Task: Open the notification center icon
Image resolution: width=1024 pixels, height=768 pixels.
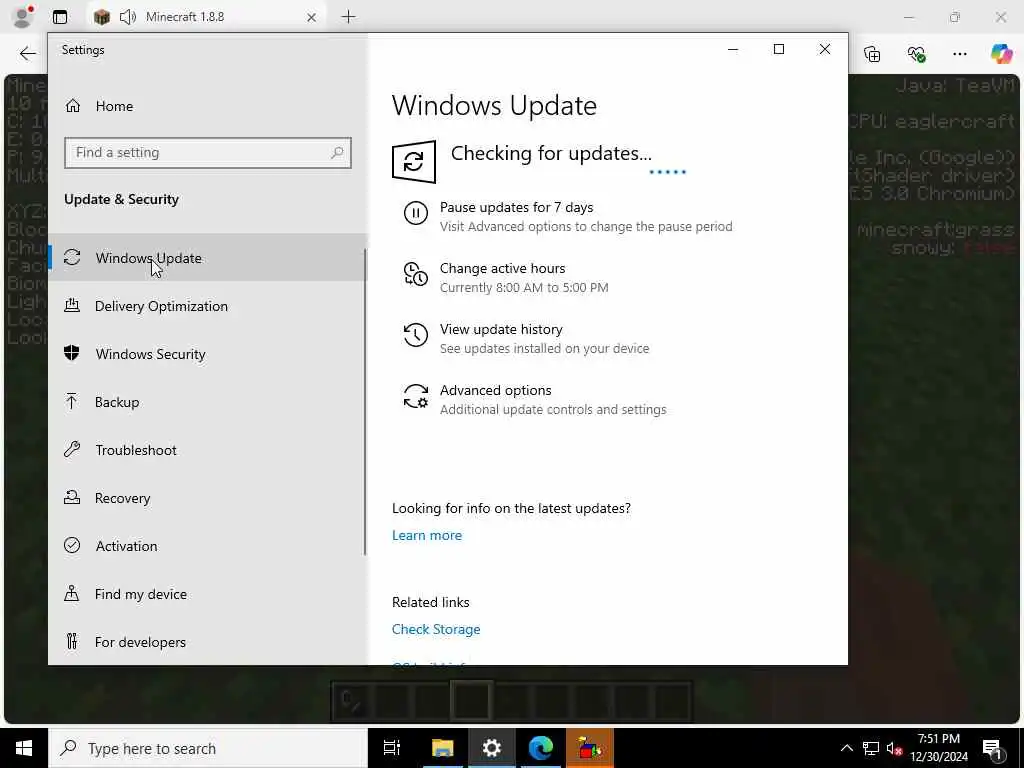Action: [x=991, y=748]
